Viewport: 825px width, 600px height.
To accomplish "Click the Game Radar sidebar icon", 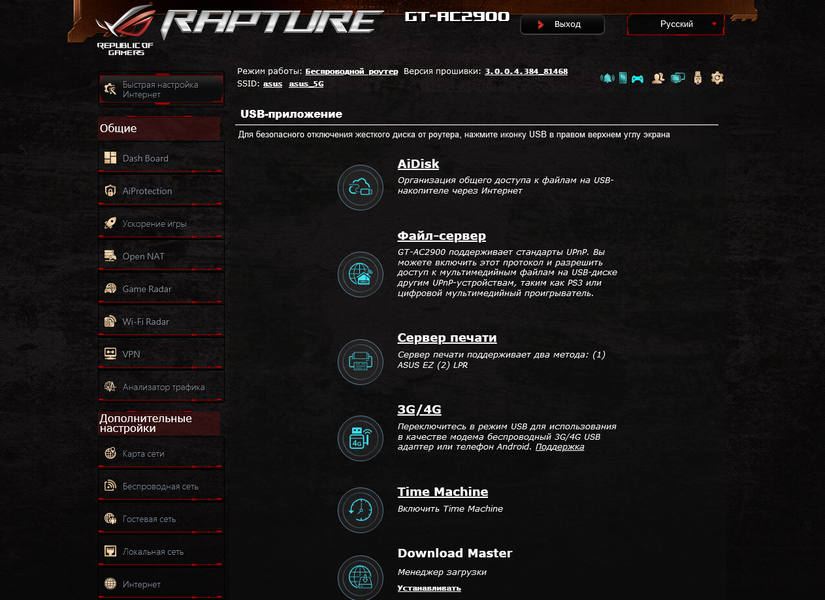I will coord(110,288).
